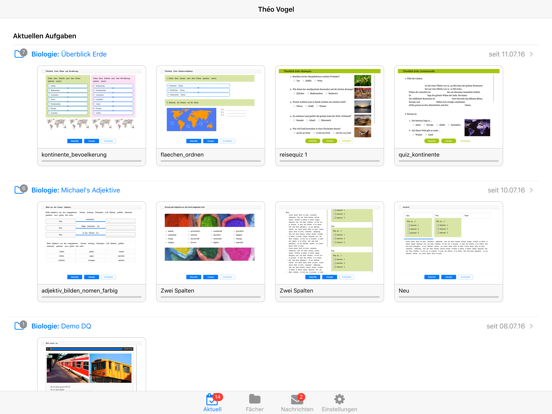Open the Biologie: Michael's Adjektive link
This screenshot has width=552, height=414.
point(76,190)
